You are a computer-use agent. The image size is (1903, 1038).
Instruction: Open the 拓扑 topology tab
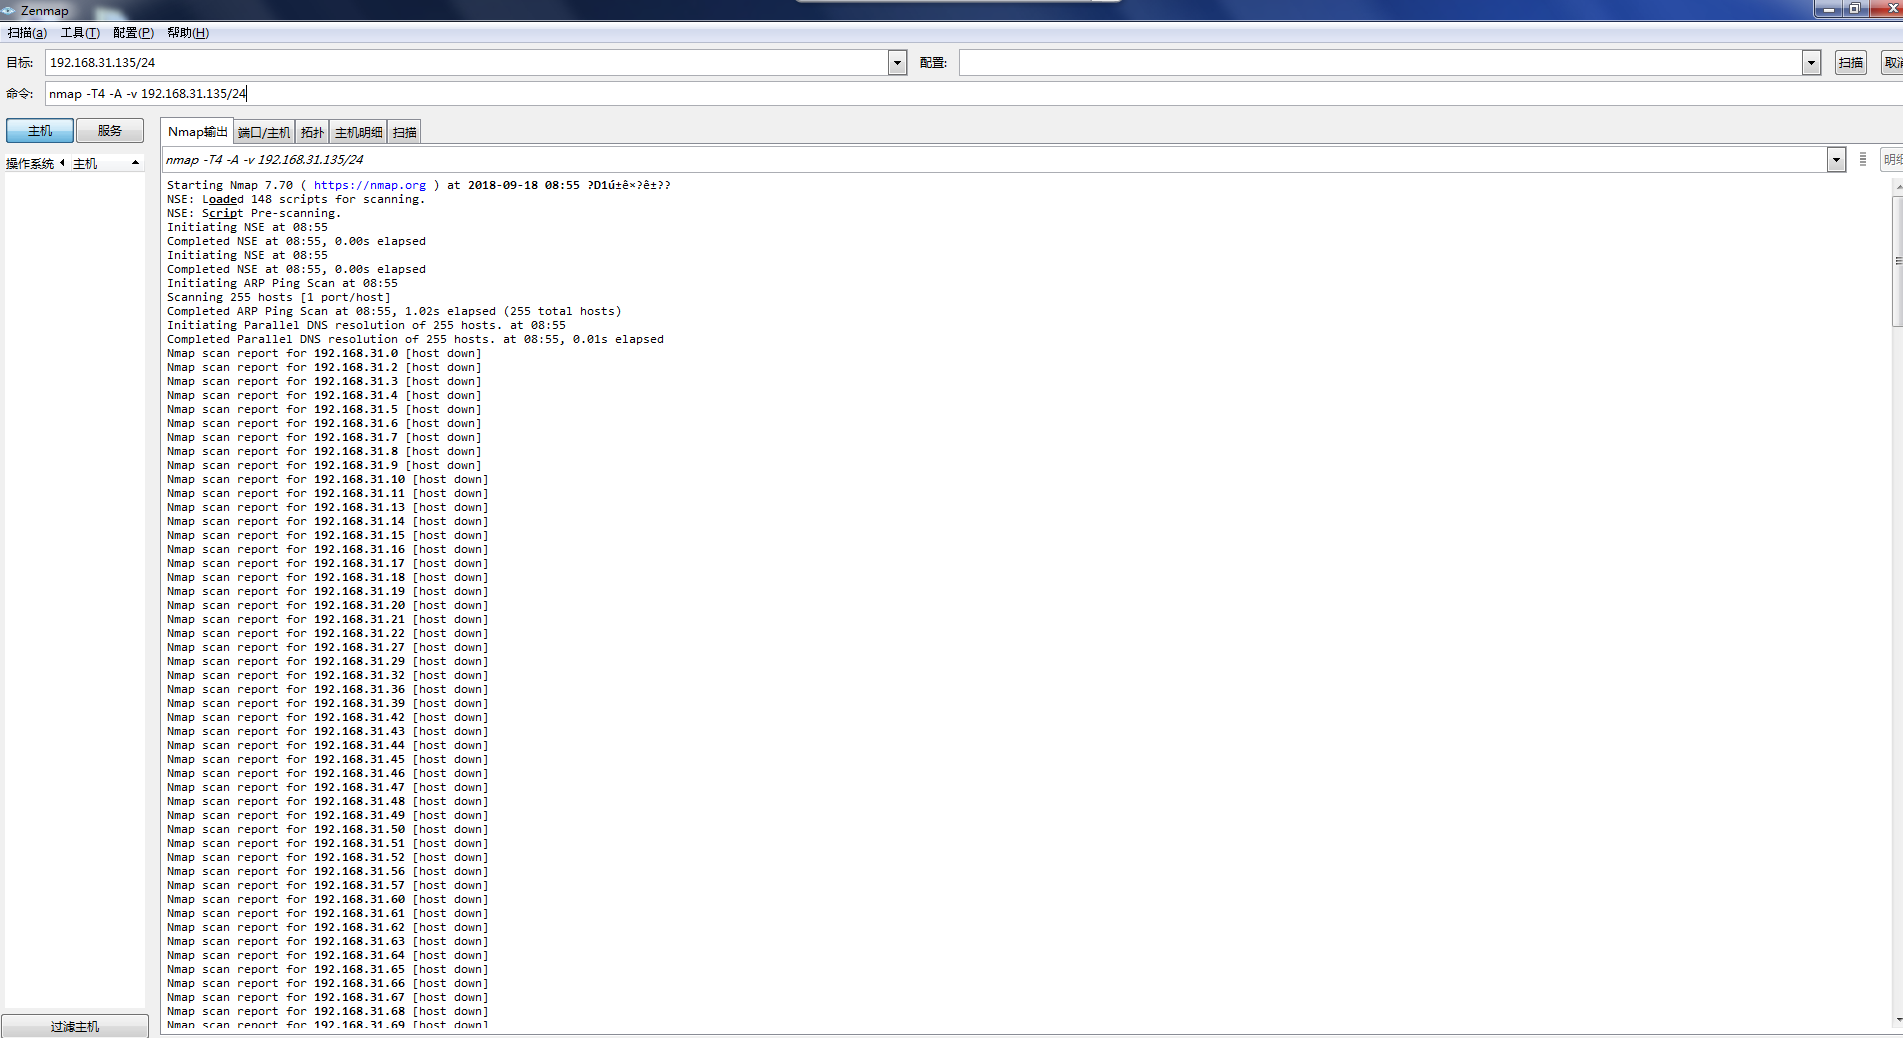point(312,132)
